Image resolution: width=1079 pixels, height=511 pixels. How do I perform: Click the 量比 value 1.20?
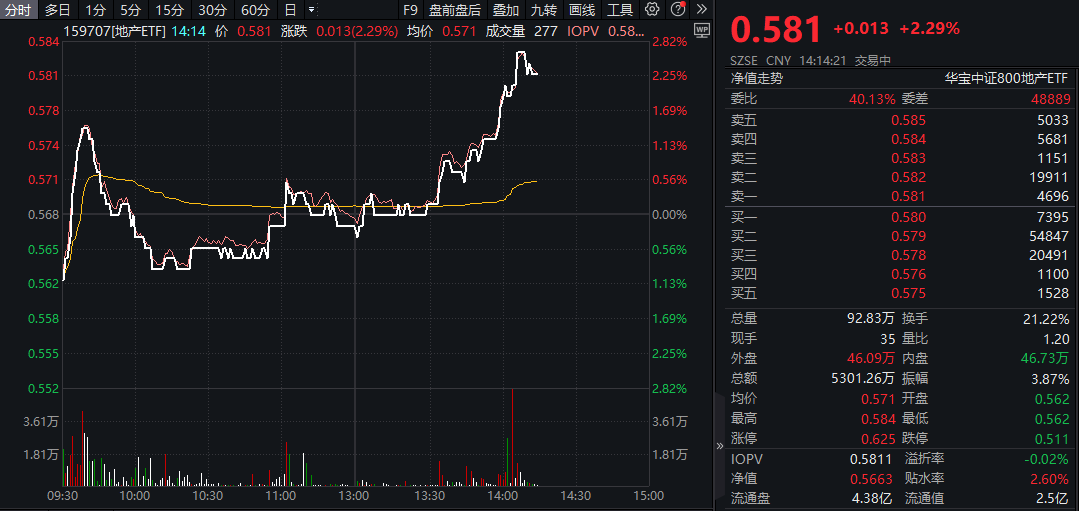tap(1057, 338)
